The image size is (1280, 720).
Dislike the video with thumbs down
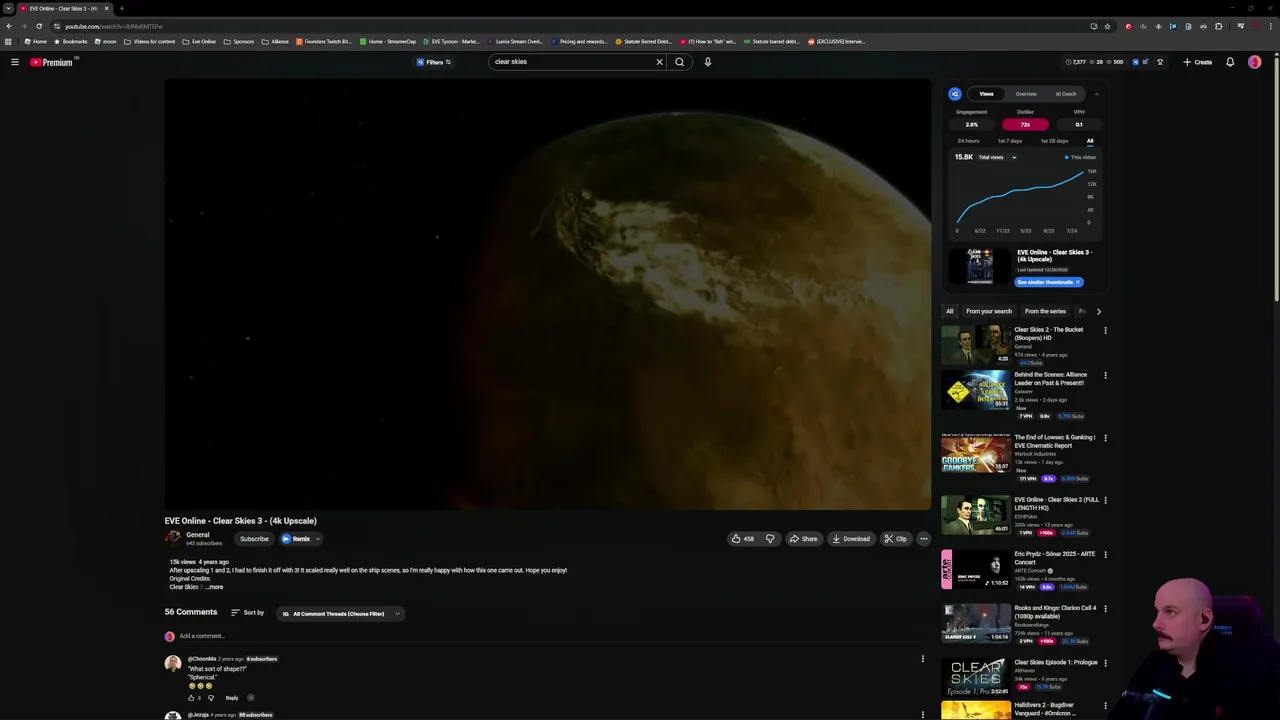click(770, 539)
